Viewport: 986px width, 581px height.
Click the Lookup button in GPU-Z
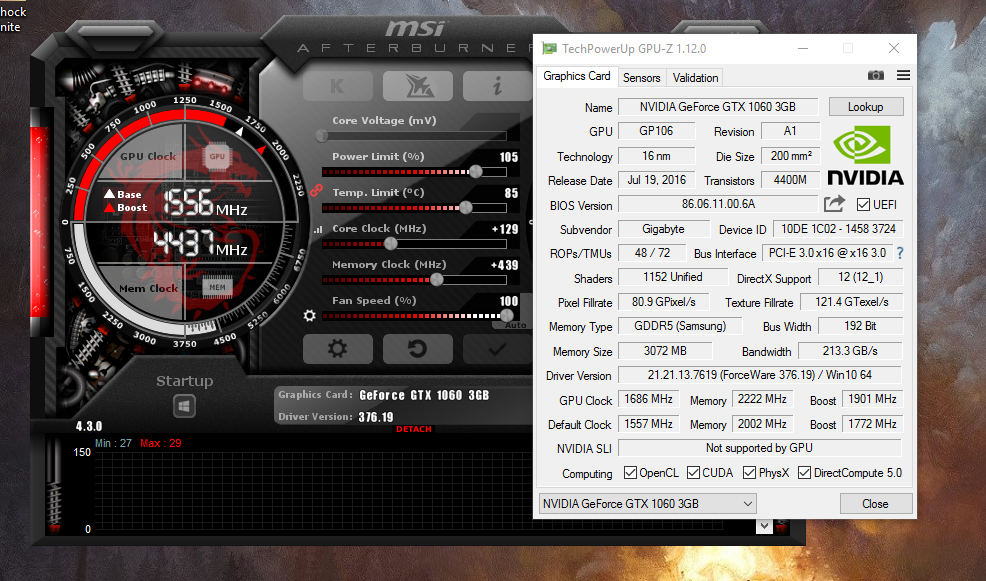tap(866, 106)
